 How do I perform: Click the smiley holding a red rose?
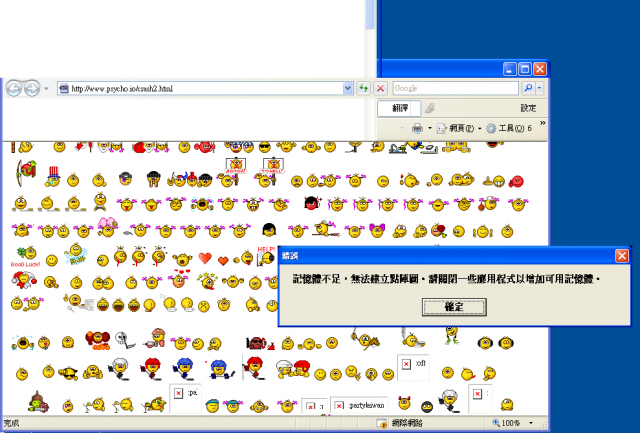[438, 231]
